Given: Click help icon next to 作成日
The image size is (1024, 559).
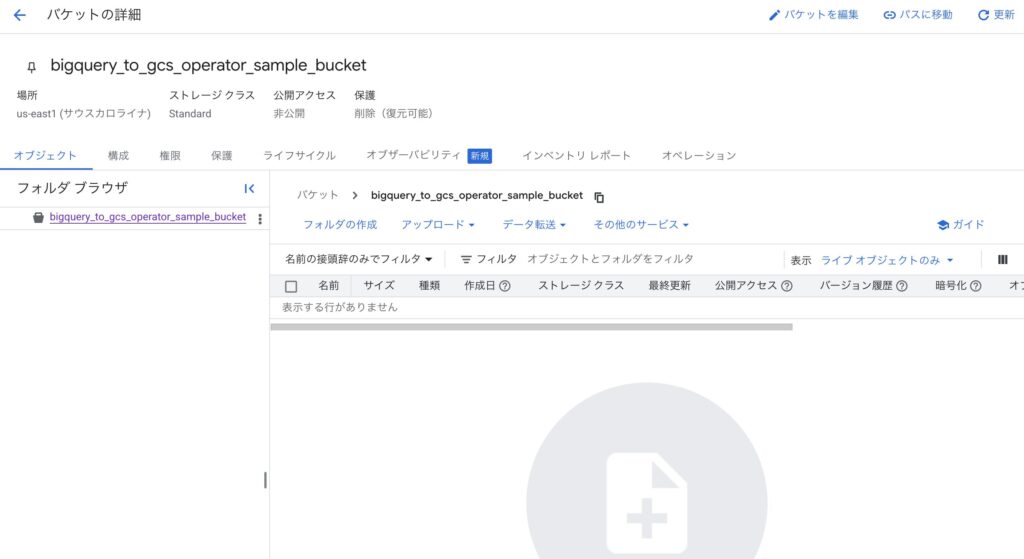Looking at the screenshot, I should pos(505,286).
